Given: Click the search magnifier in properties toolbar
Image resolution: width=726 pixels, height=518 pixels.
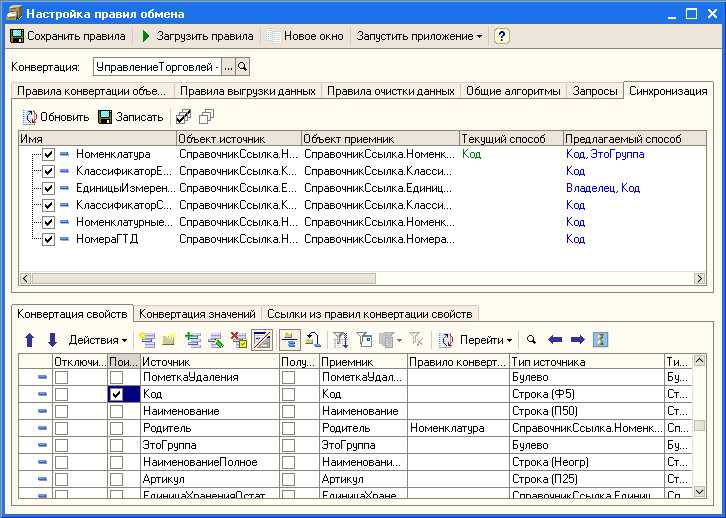Looking at the screenshot, I should point(531,340).
